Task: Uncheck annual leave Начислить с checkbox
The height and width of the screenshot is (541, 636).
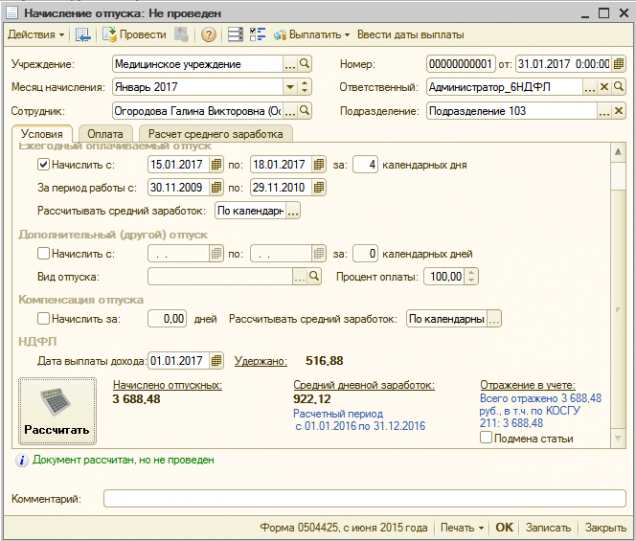Action: (43, 165)
